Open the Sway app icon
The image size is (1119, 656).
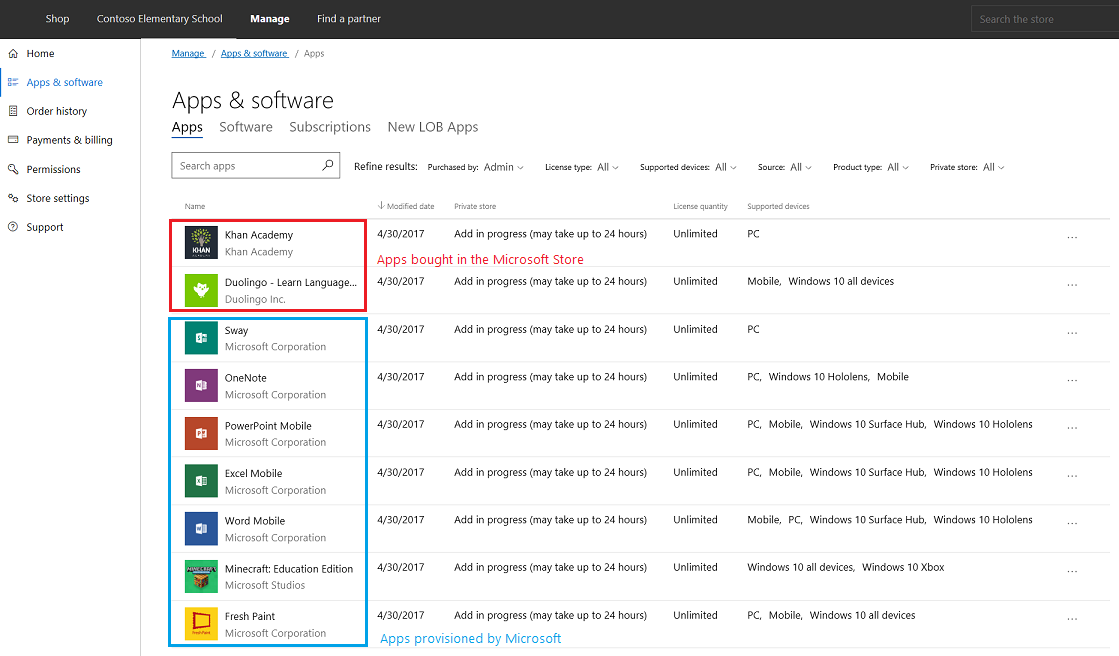tap(201, 338)
